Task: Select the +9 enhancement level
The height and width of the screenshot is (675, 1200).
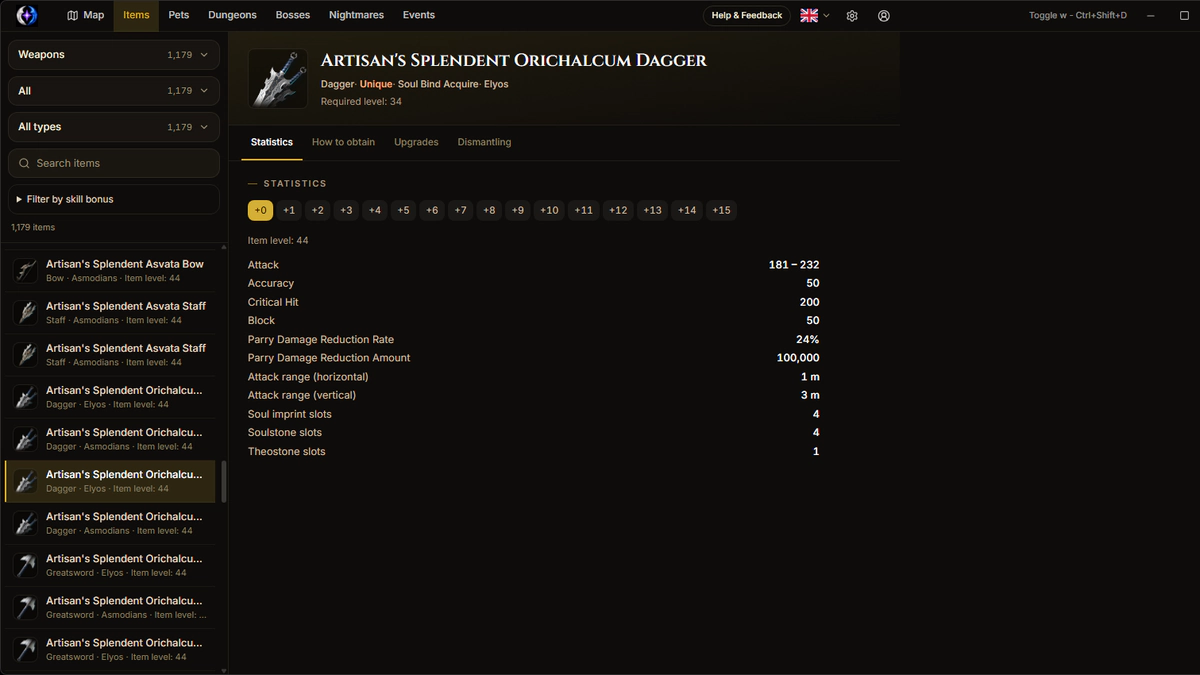Action: coord(517,210)
